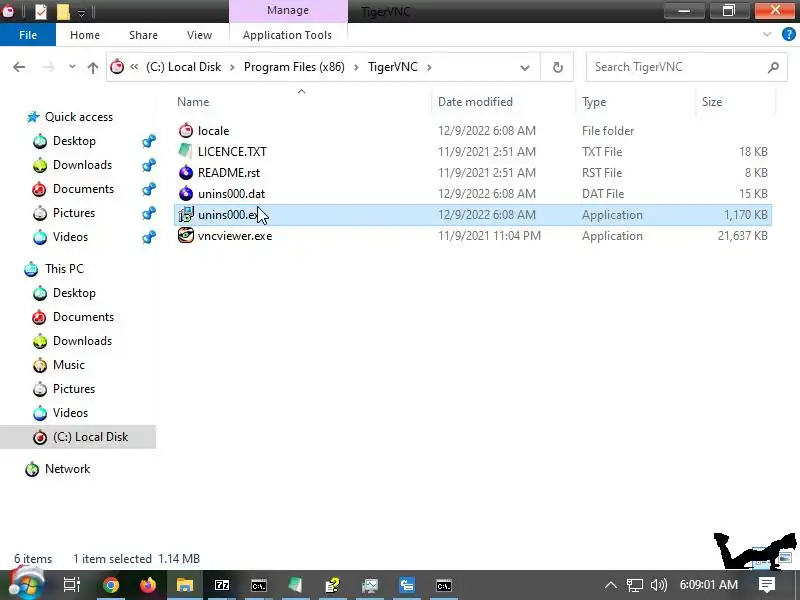Open the Start menu orb
Viewport: 800px width, 600px height.
[x=26, y=585]
